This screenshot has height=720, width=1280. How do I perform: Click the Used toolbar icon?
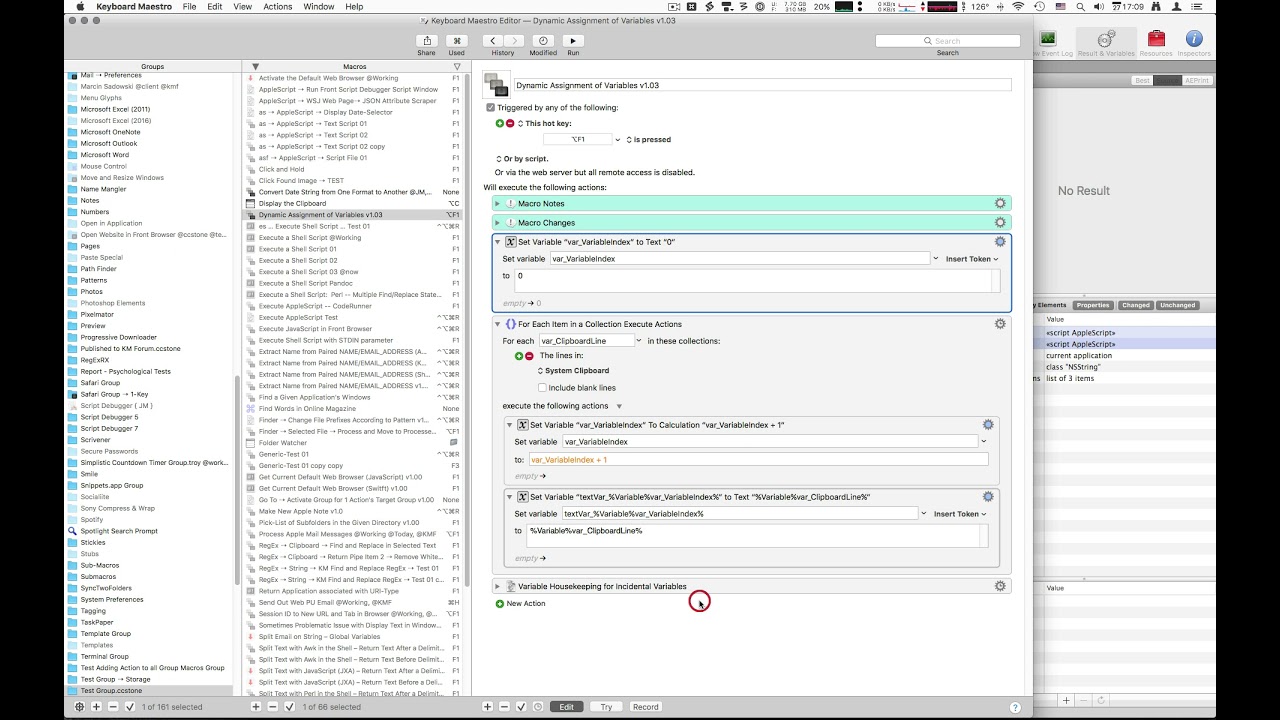(457, 41)
